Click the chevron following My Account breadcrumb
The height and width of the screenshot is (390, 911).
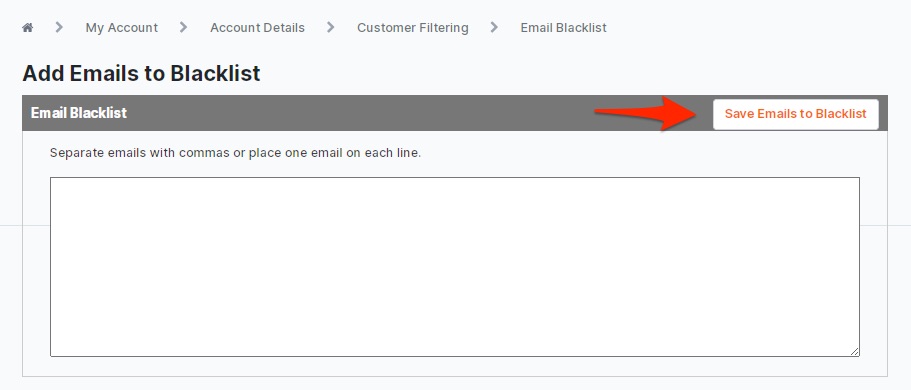pos(184,27)
